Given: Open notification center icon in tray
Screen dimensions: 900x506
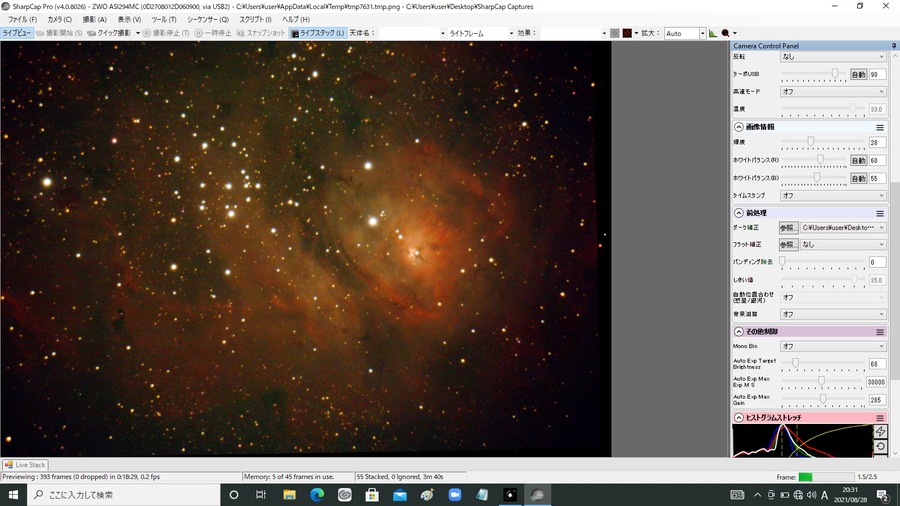Looking at the screenshot, I should tap(882, 495).
